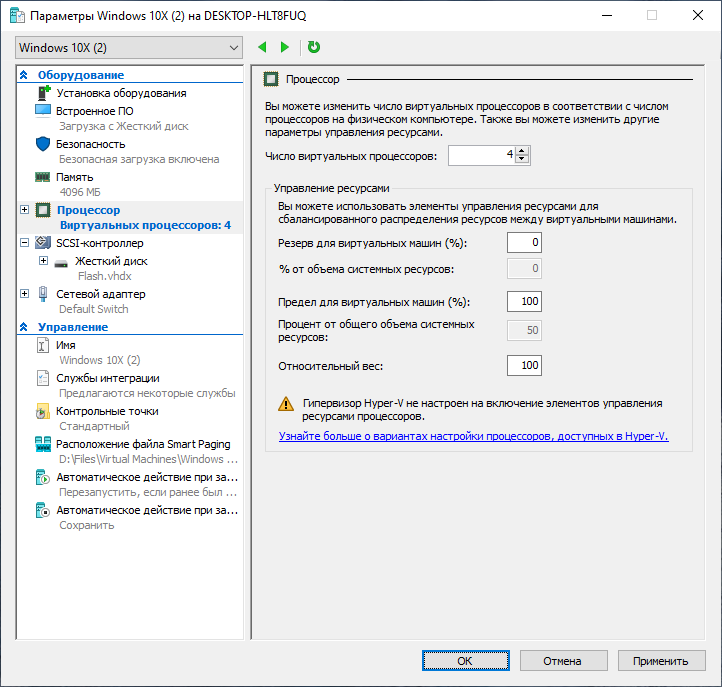Click the Контрольные точки icon
This screenshot has height=687, width=722.
pos(42,411)
